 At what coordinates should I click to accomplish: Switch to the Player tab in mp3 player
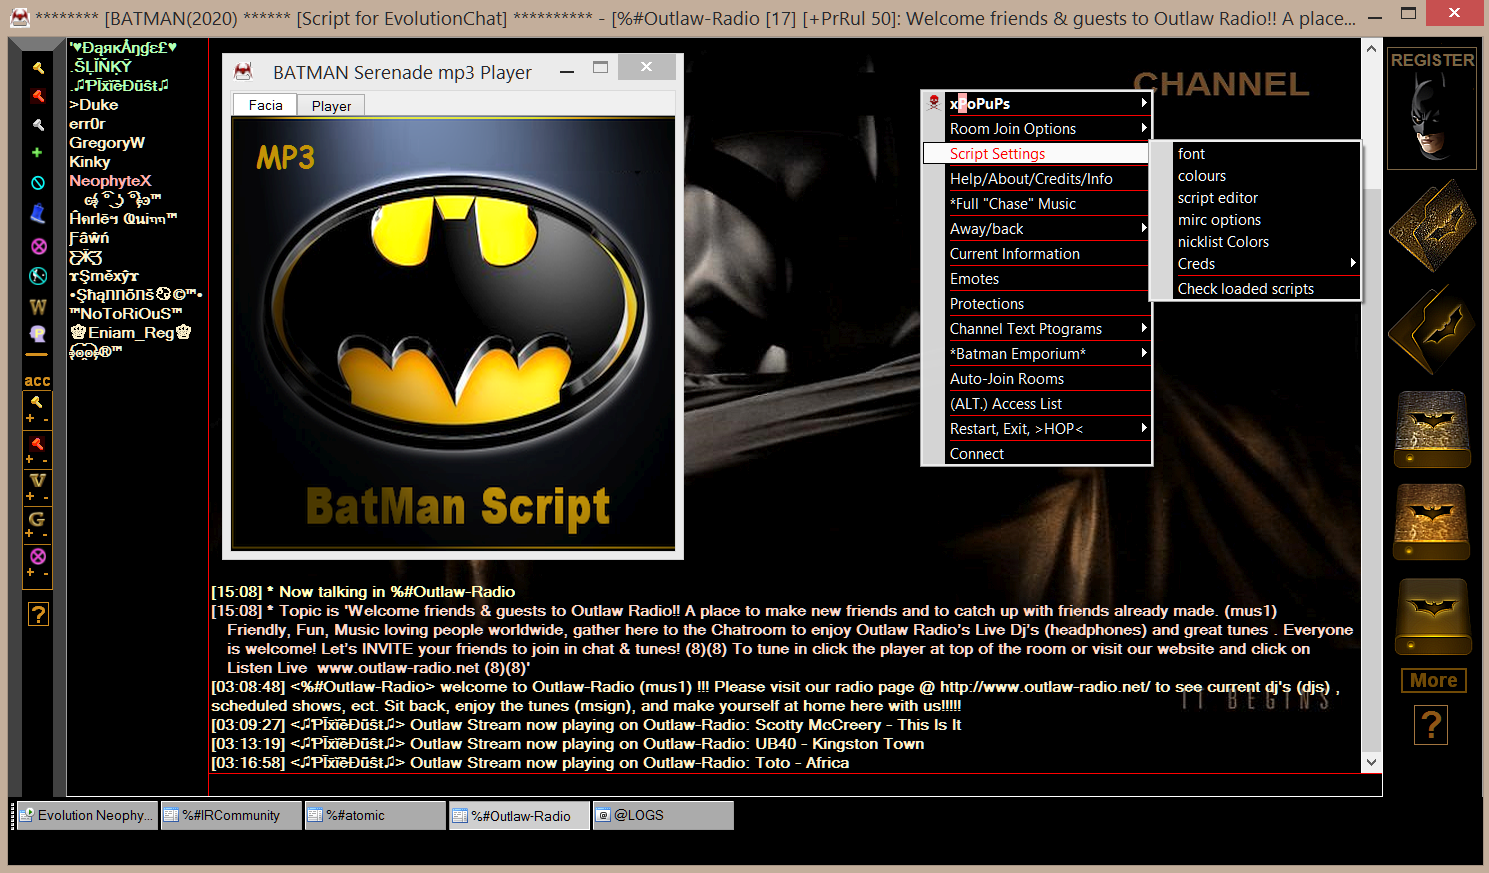coord(331,106)
